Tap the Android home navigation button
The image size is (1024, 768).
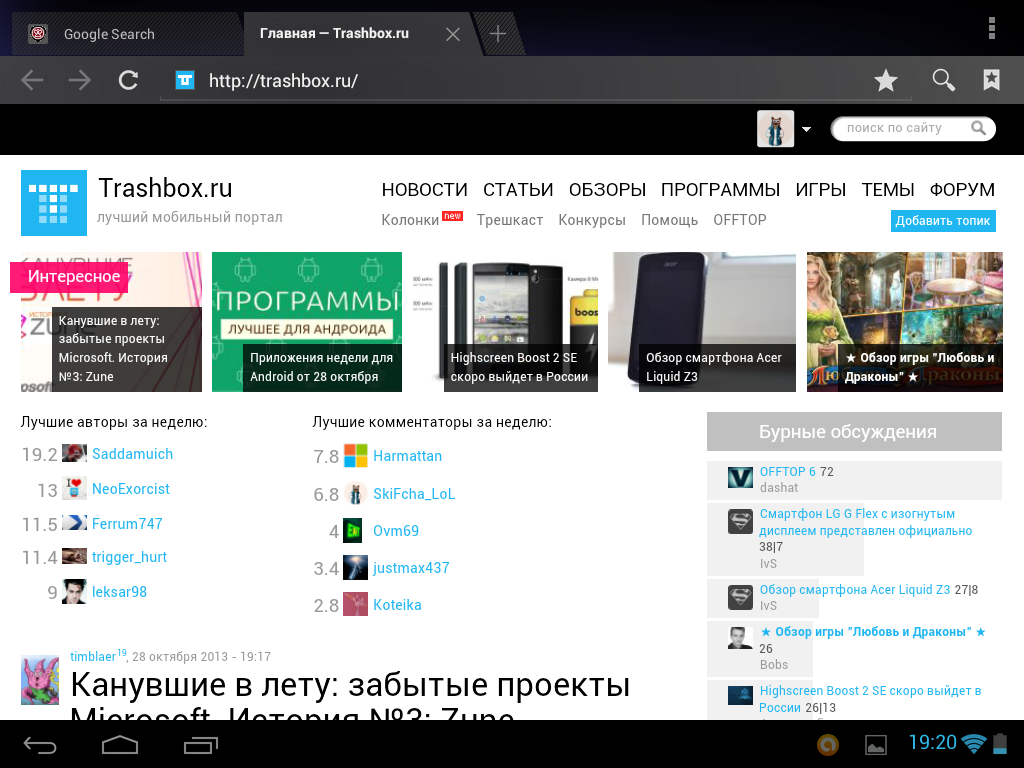point(120,744)
